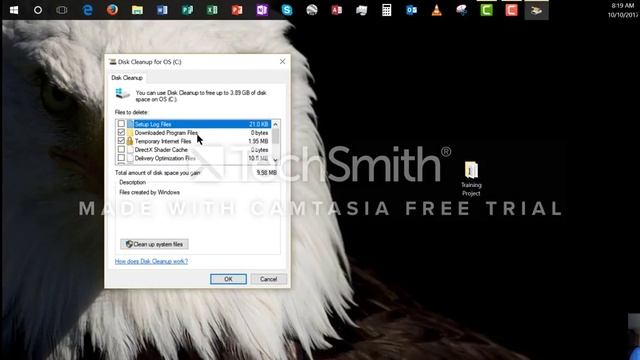
Task: Check the DirectX Shader Cache checkbox
Action: point(121,149)
